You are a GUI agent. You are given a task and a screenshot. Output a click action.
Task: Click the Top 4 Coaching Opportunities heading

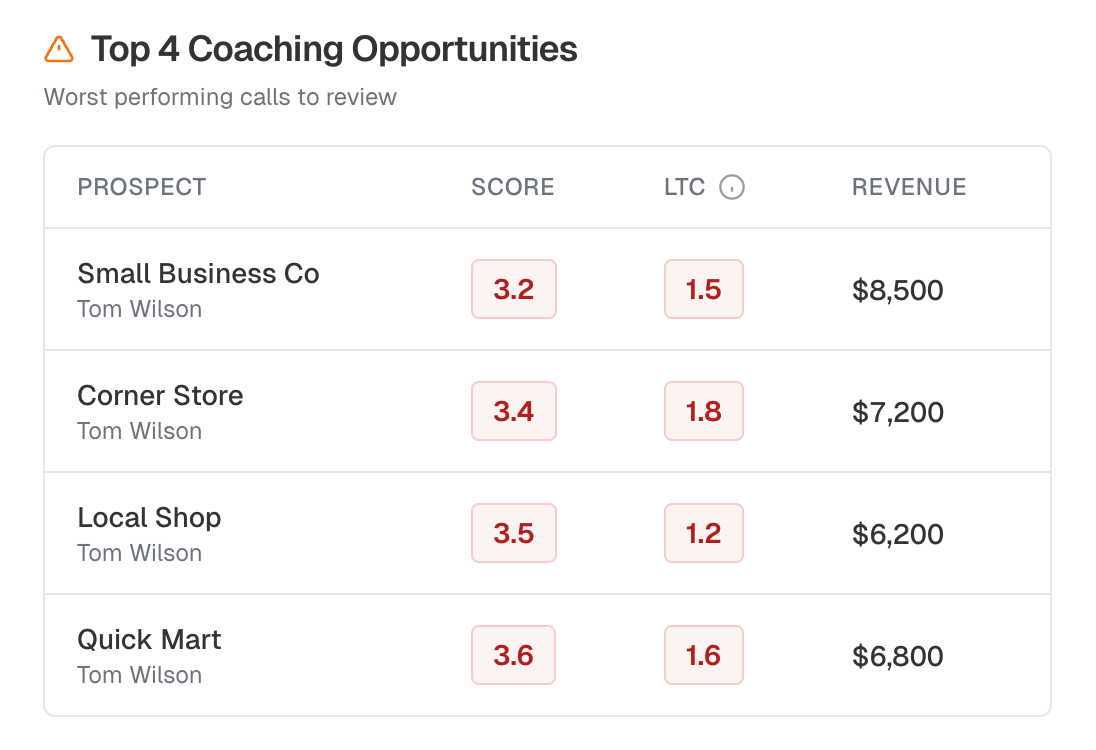[x=334, y=49]
